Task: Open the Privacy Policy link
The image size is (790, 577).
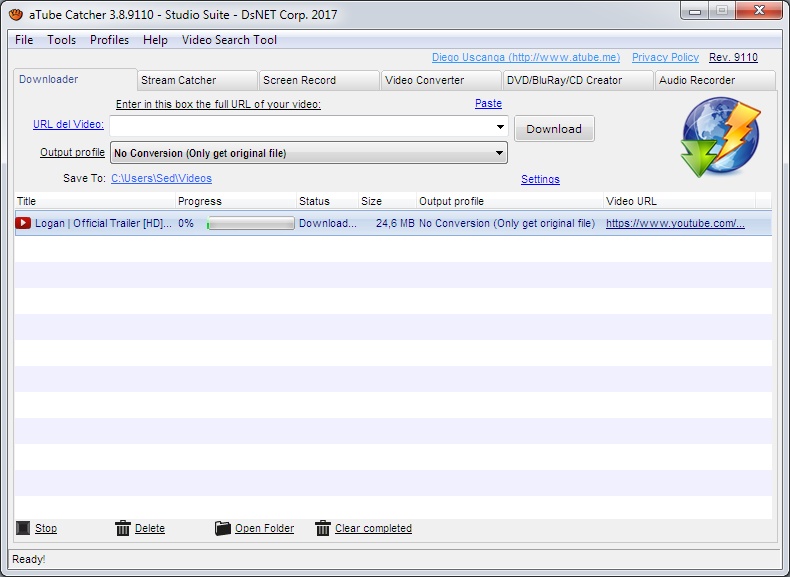Action: [665, 57]
